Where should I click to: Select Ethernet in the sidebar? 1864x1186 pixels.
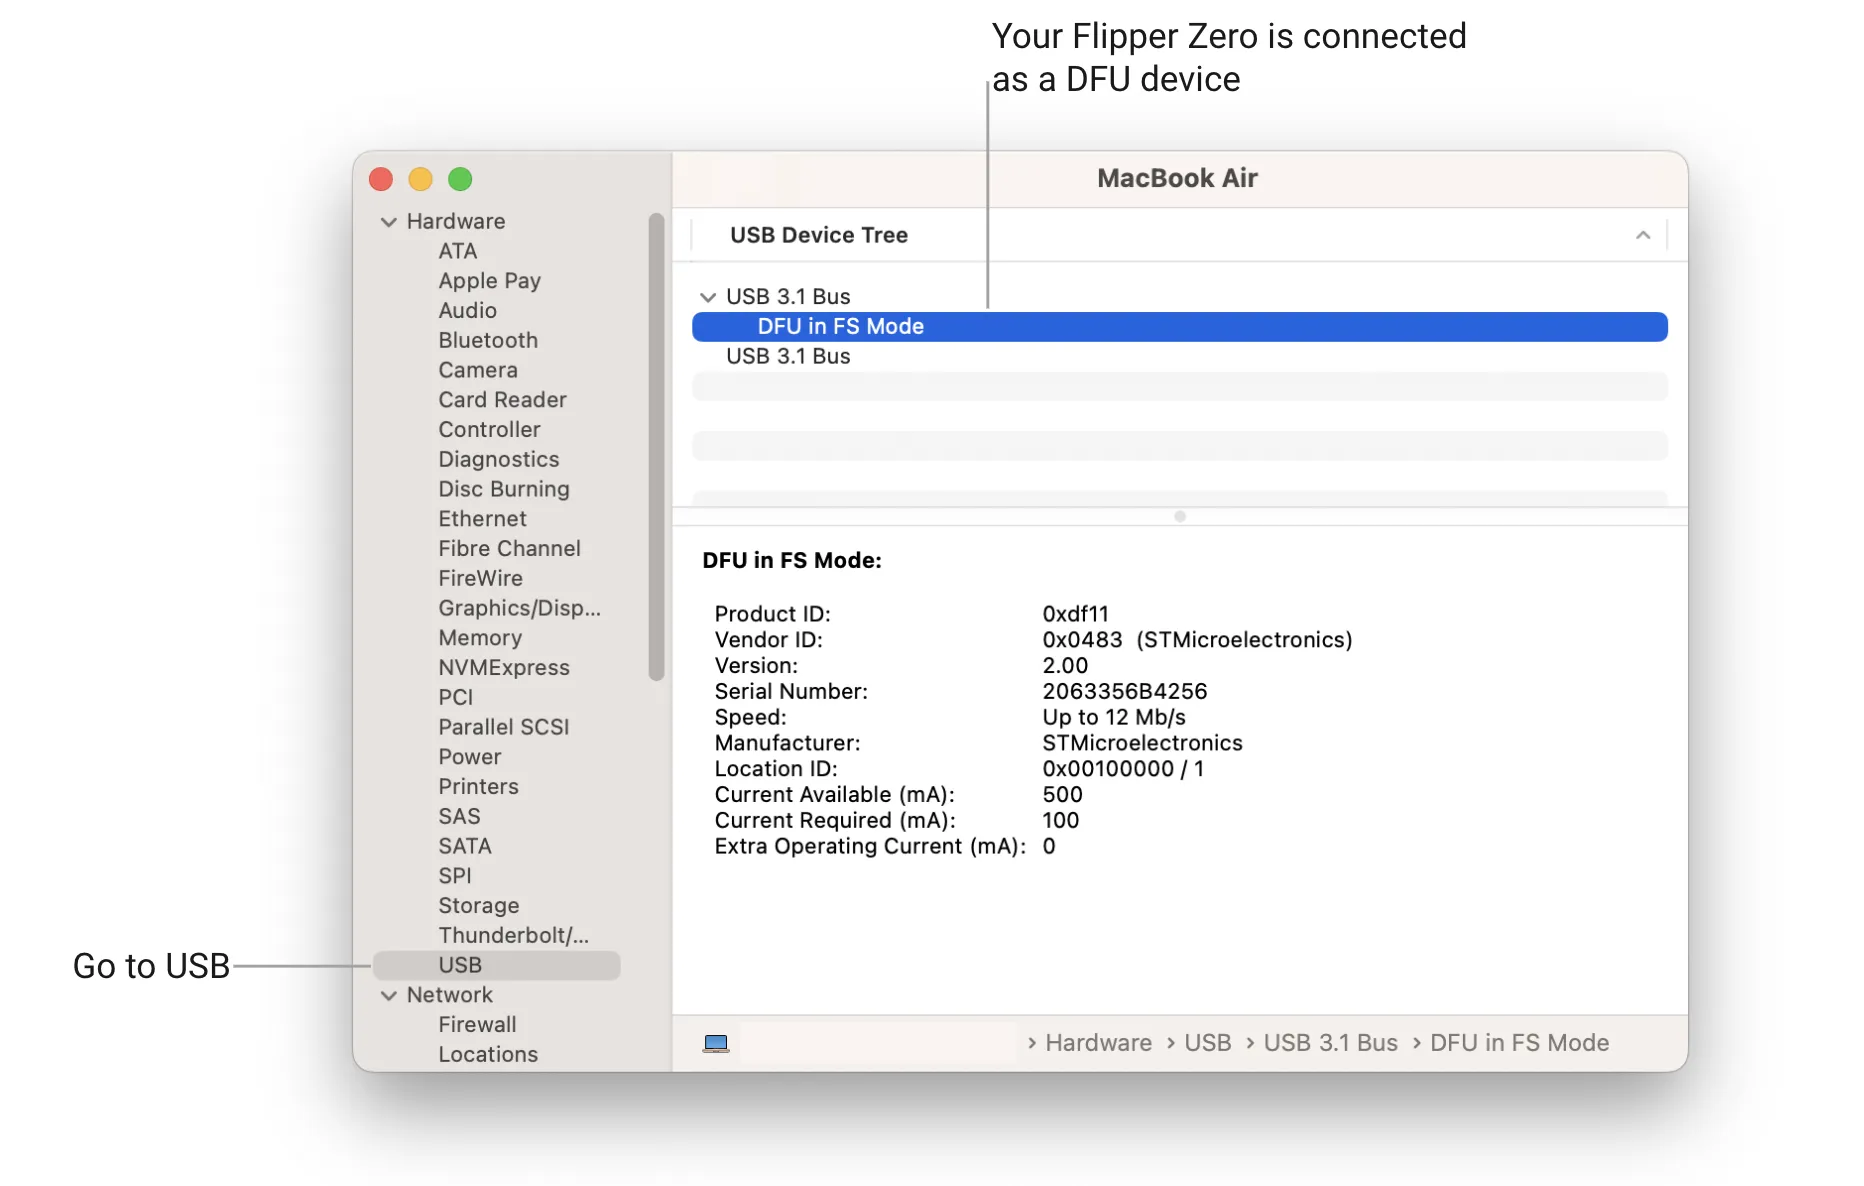482,519
